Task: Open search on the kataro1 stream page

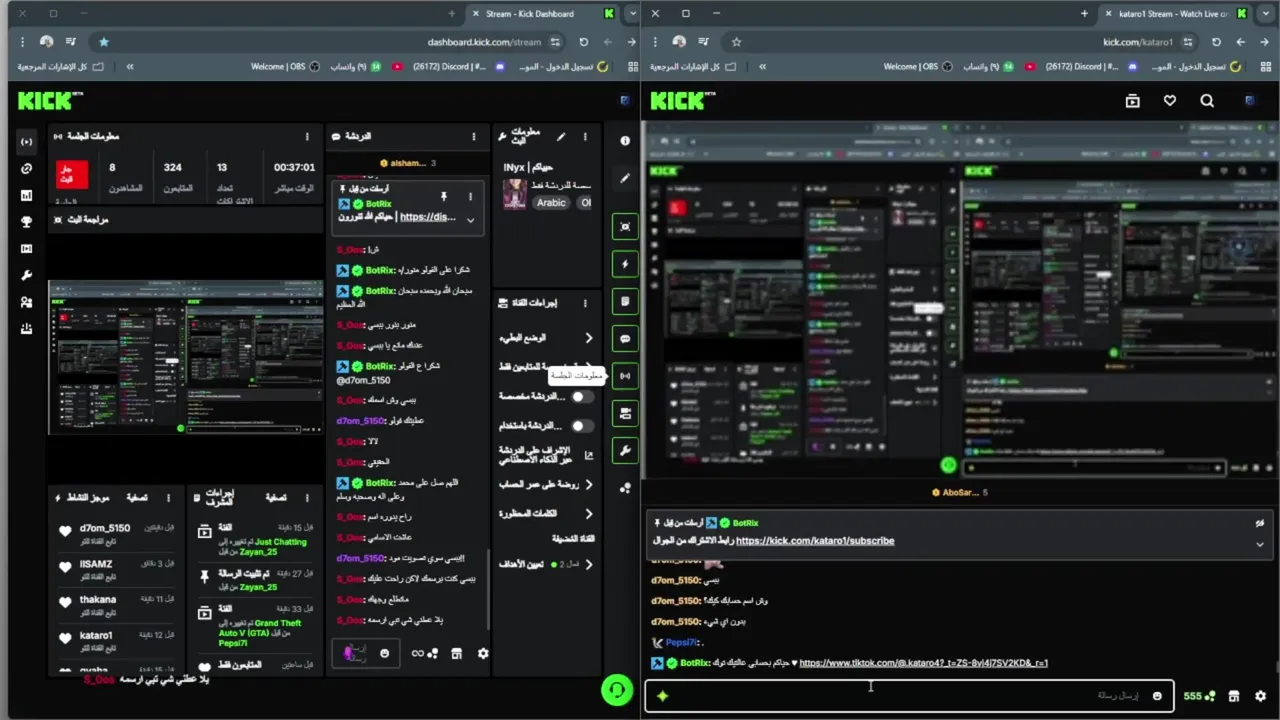Action: (x=1207, y=101)
